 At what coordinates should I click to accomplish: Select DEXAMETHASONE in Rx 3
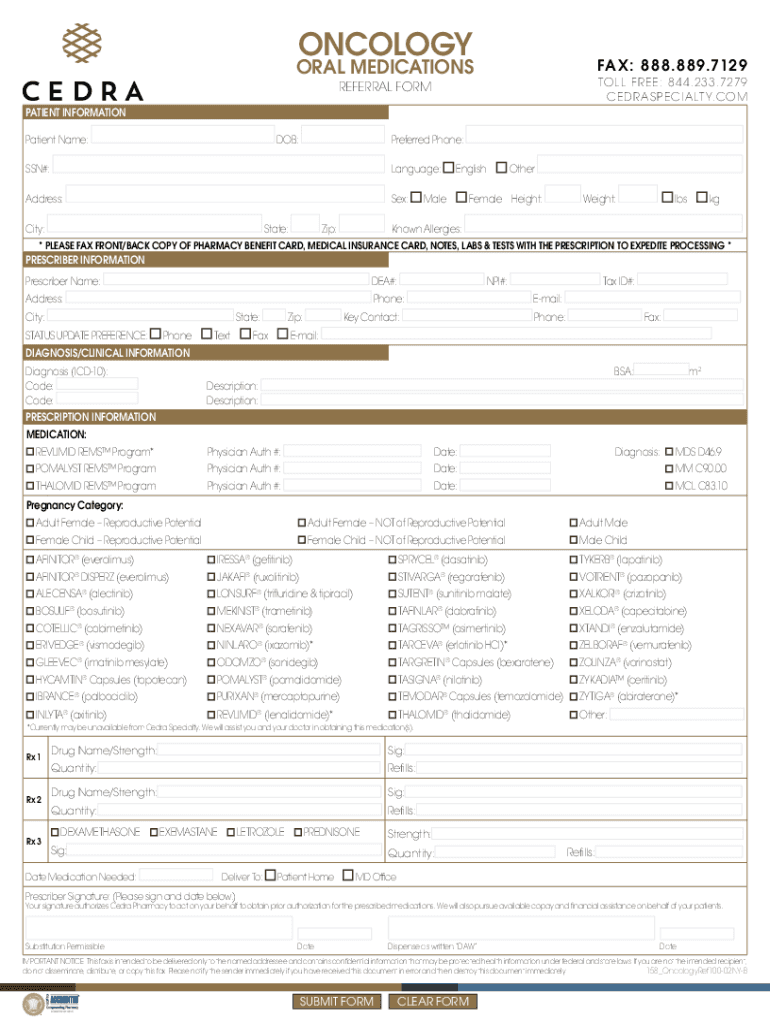tap(55, 832)
